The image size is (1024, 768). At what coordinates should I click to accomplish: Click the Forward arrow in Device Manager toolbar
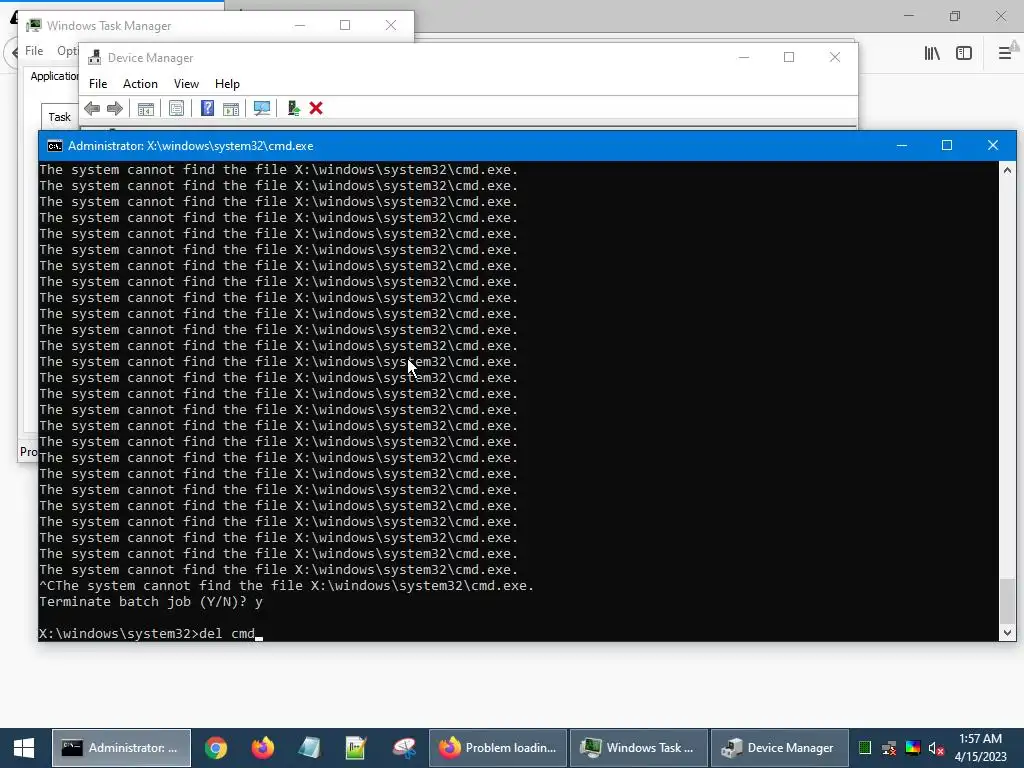pos(115,108)
